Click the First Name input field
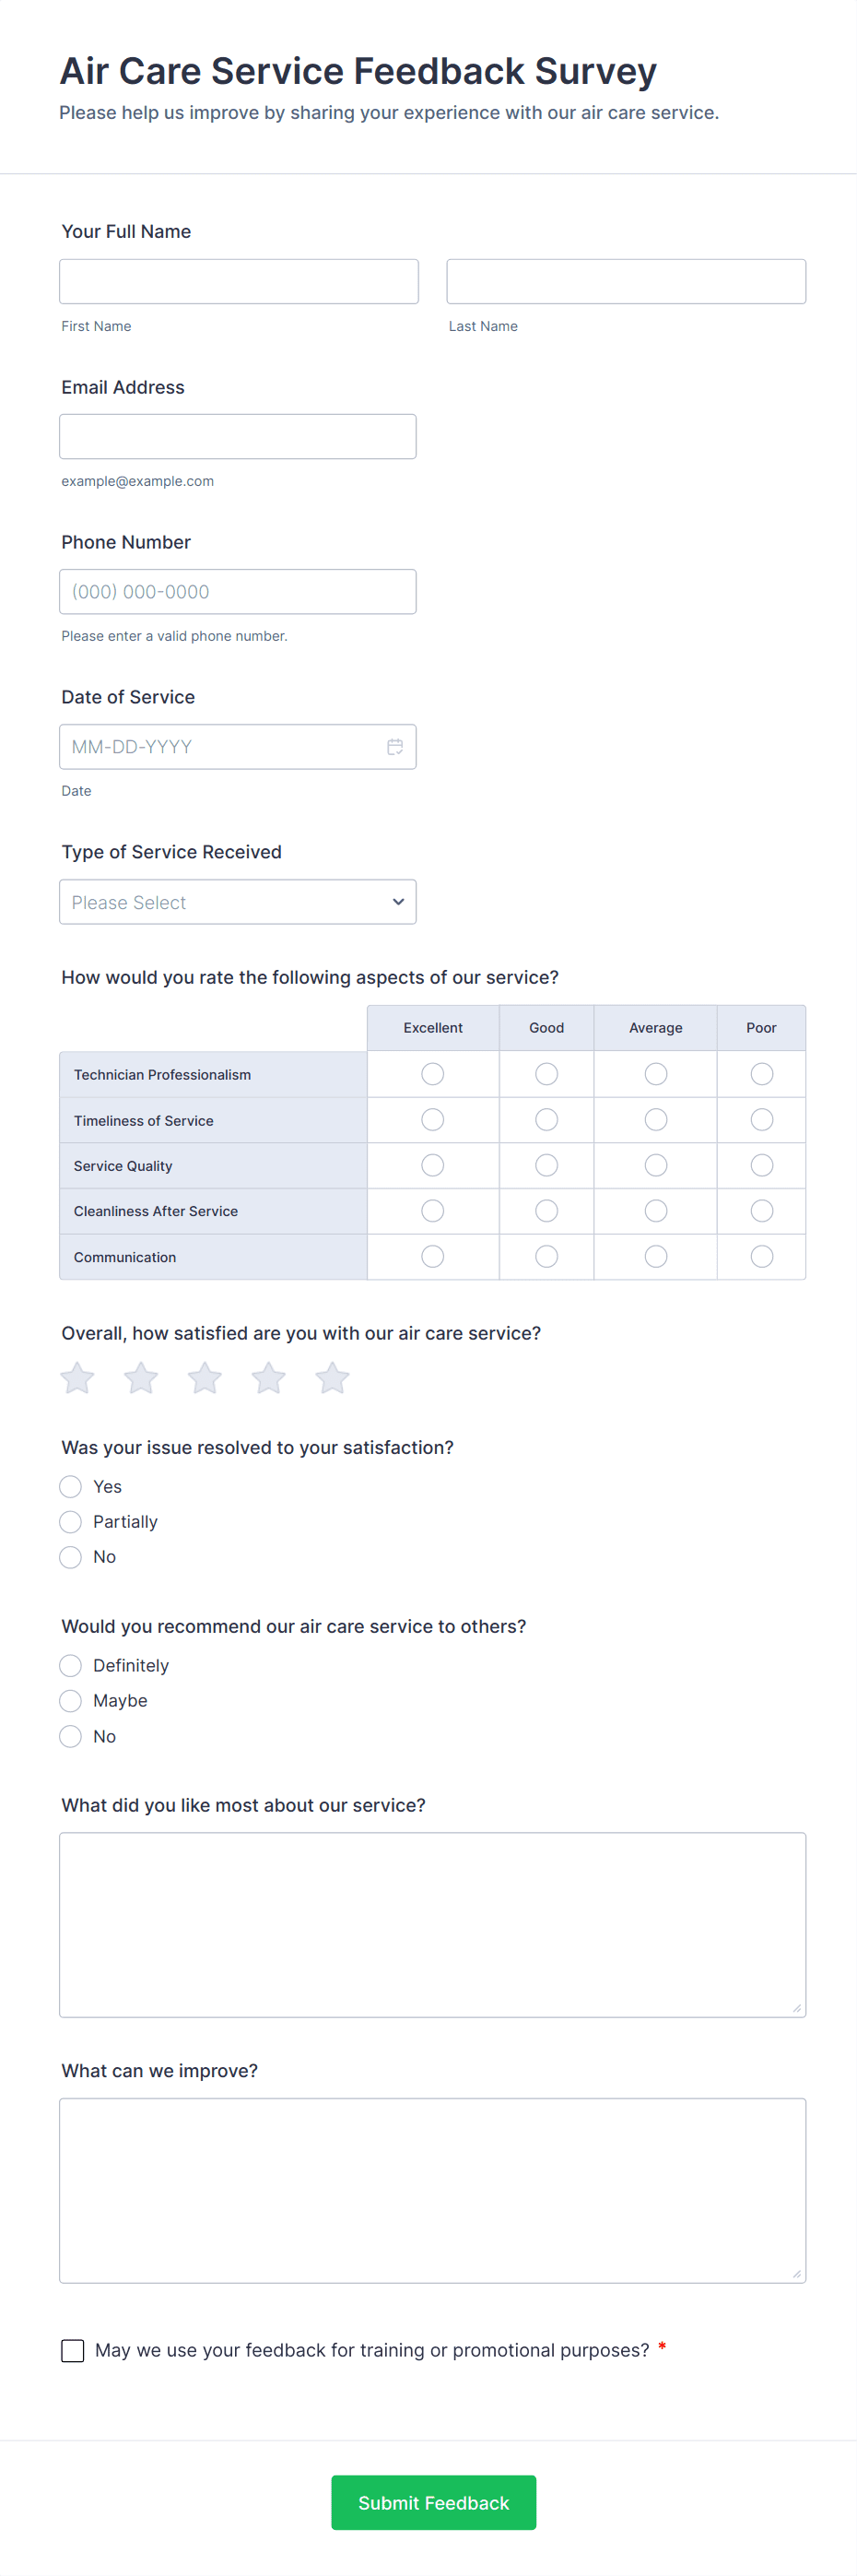Viewport: 857px width, 2576px height. coord(238,282)
